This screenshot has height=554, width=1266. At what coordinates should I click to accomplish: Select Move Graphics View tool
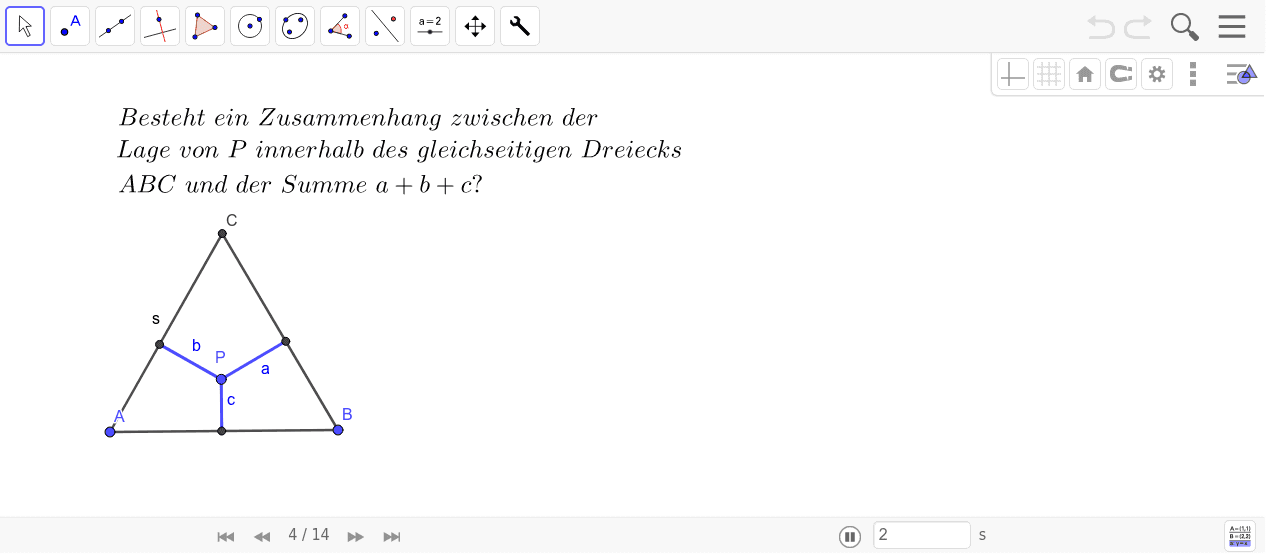click(475, 26)
